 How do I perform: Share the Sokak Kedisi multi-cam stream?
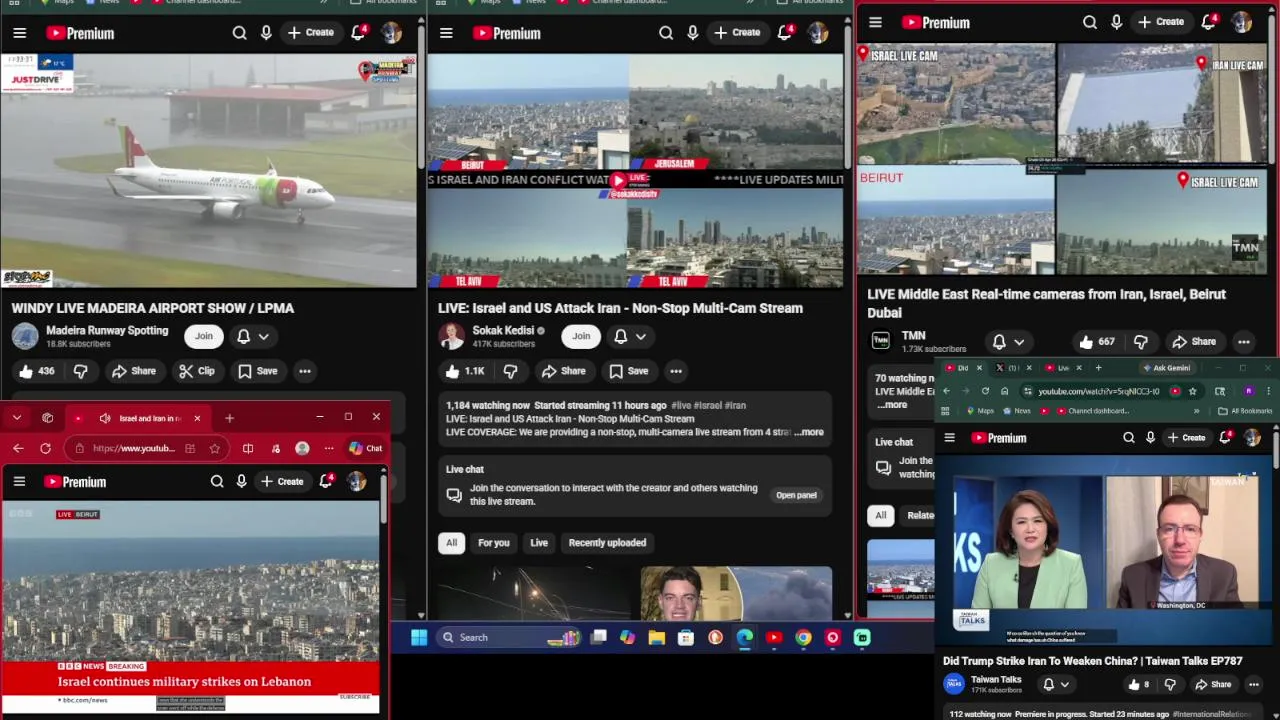pyautogui.click(x=564, y=371)
